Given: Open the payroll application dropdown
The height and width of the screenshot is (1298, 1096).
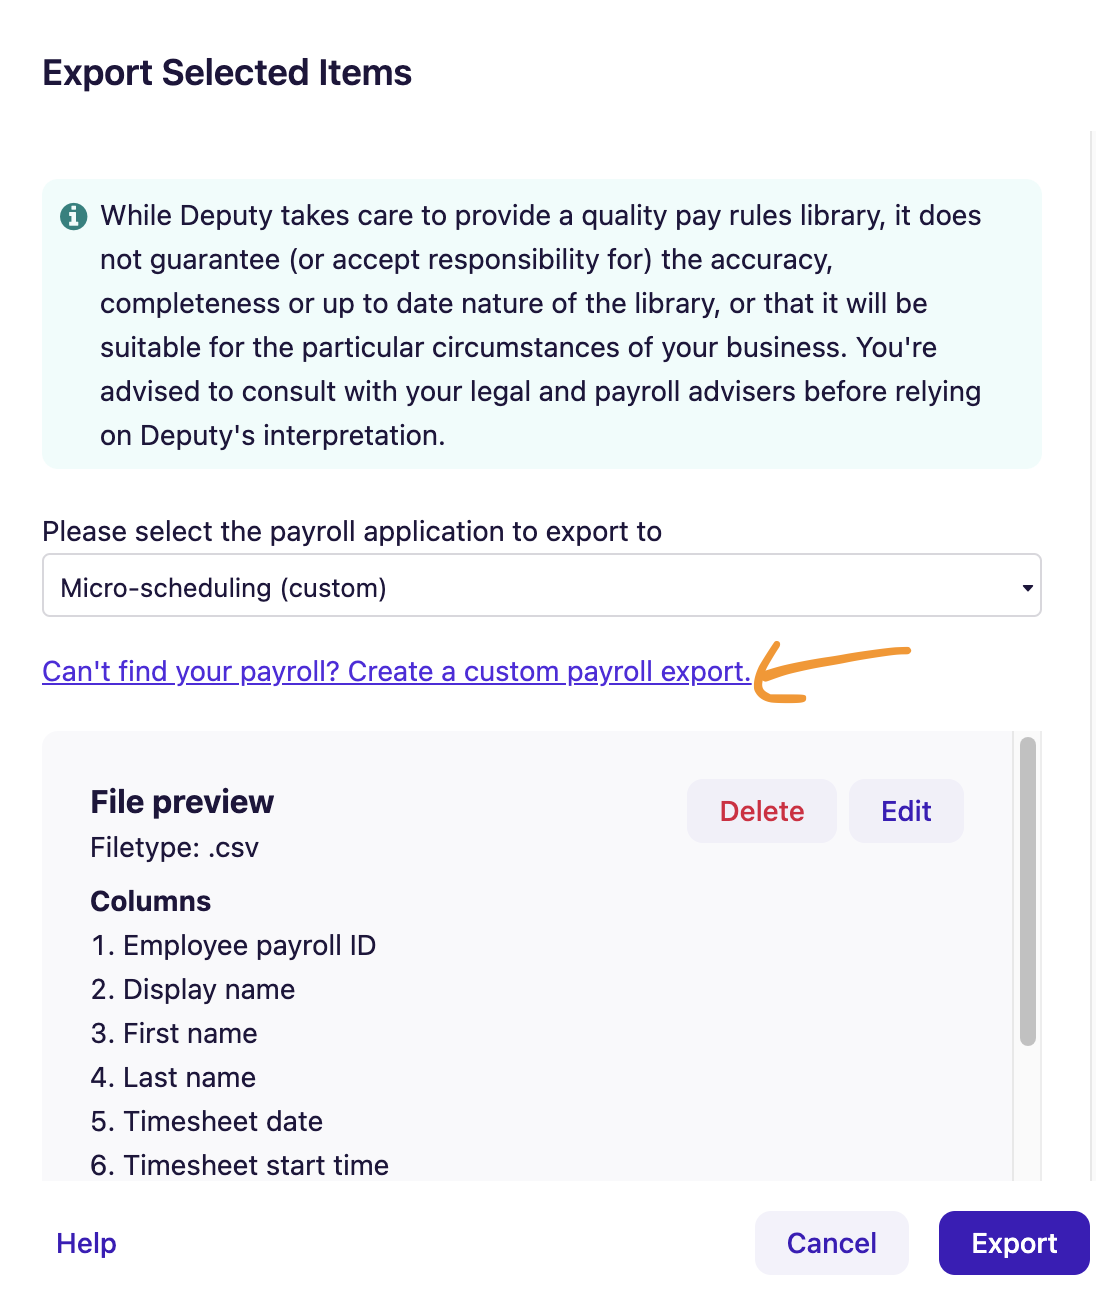Looking at the screenshot, I should [x=541, y=586].
